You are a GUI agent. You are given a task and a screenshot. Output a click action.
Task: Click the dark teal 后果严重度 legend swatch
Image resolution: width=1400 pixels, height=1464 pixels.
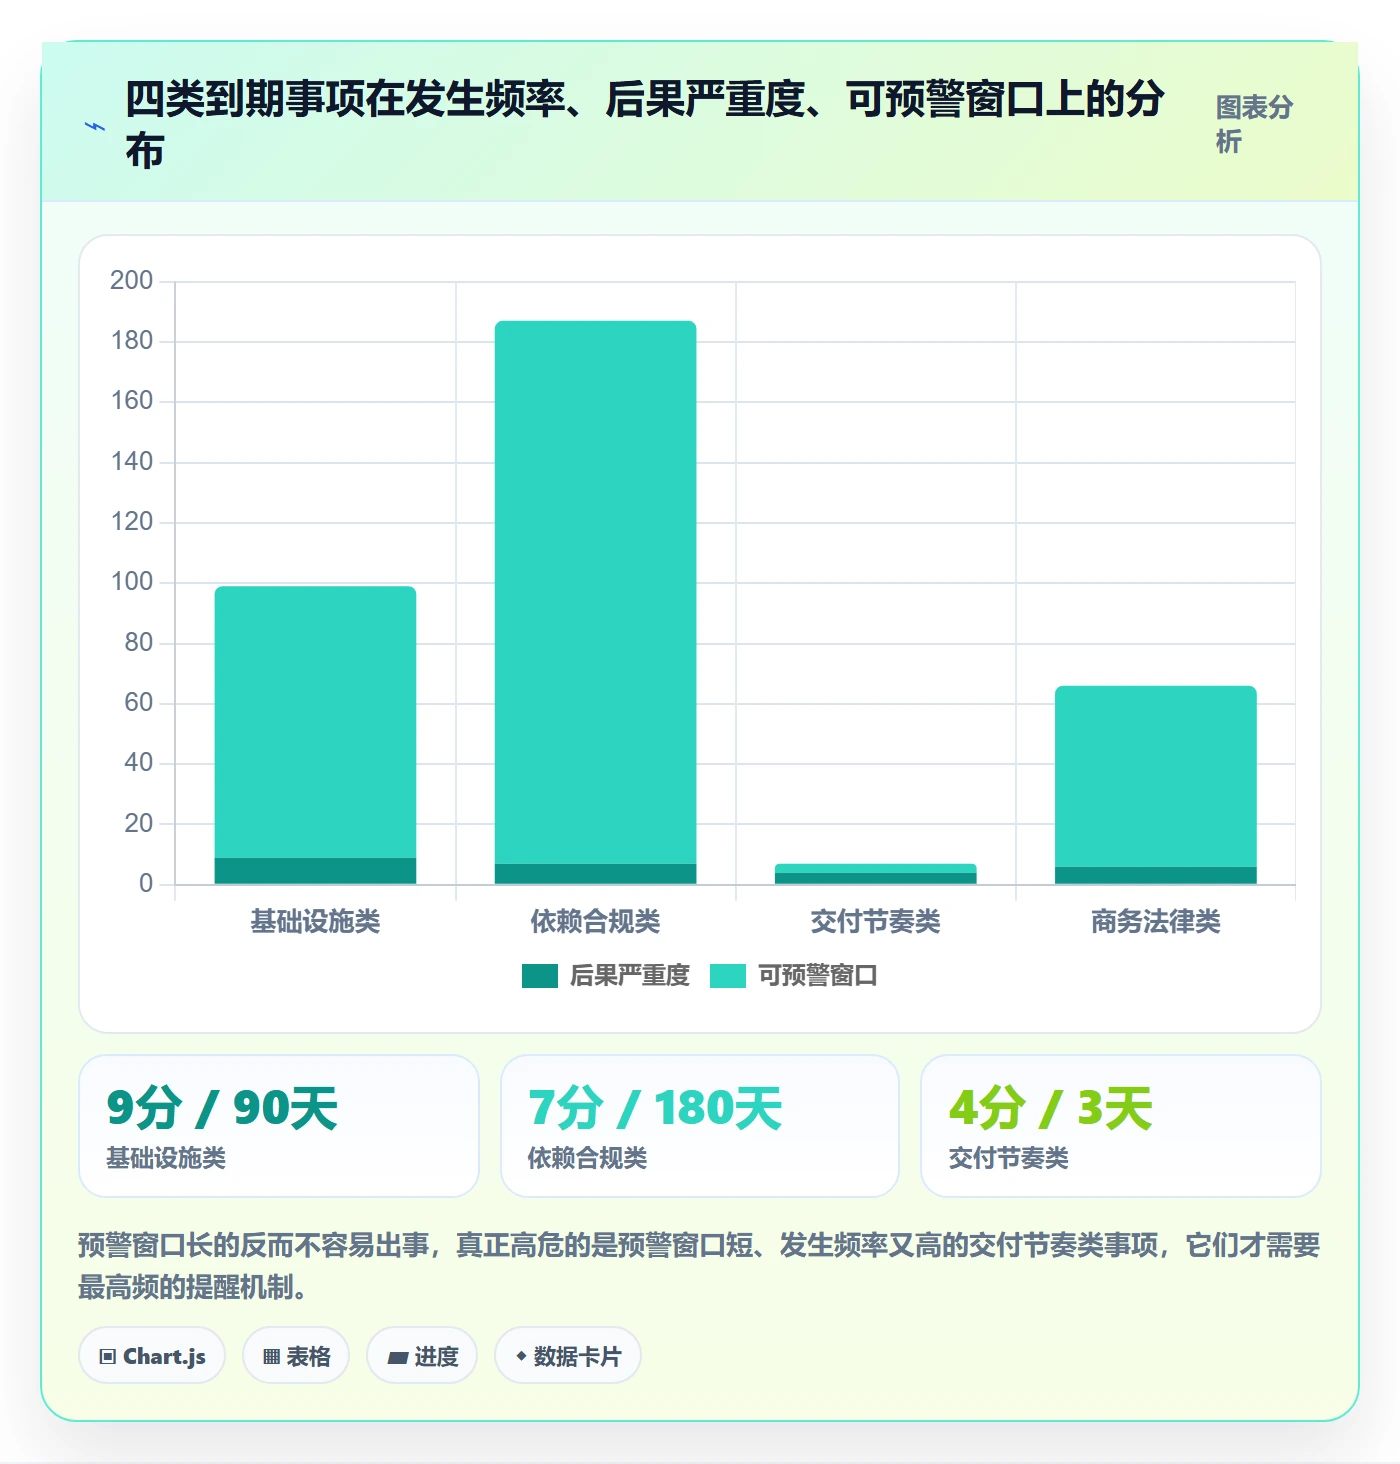click(x=540, y=975)
